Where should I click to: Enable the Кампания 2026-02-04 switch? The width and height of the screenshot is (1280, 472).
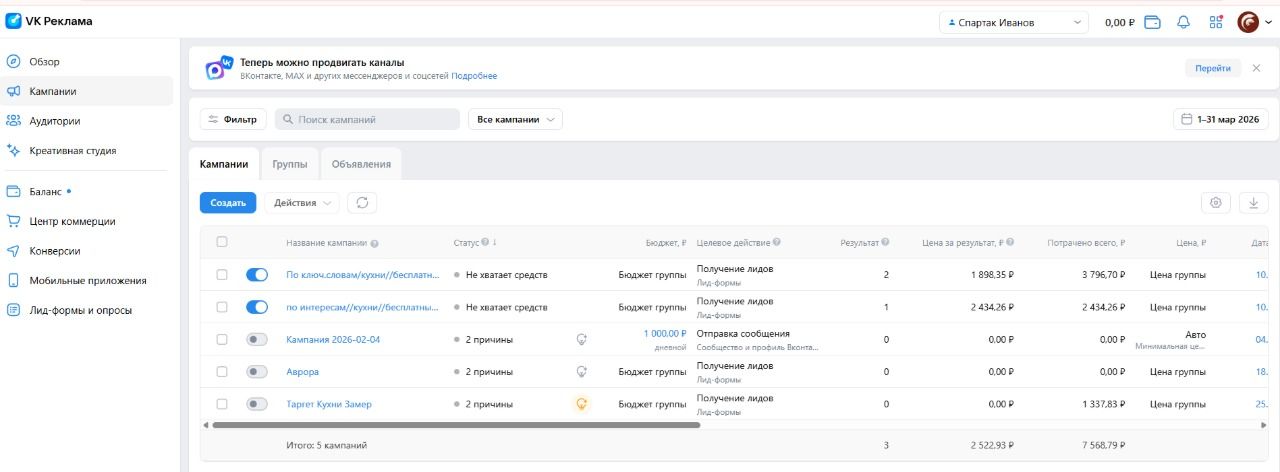[x=257, y=339]
